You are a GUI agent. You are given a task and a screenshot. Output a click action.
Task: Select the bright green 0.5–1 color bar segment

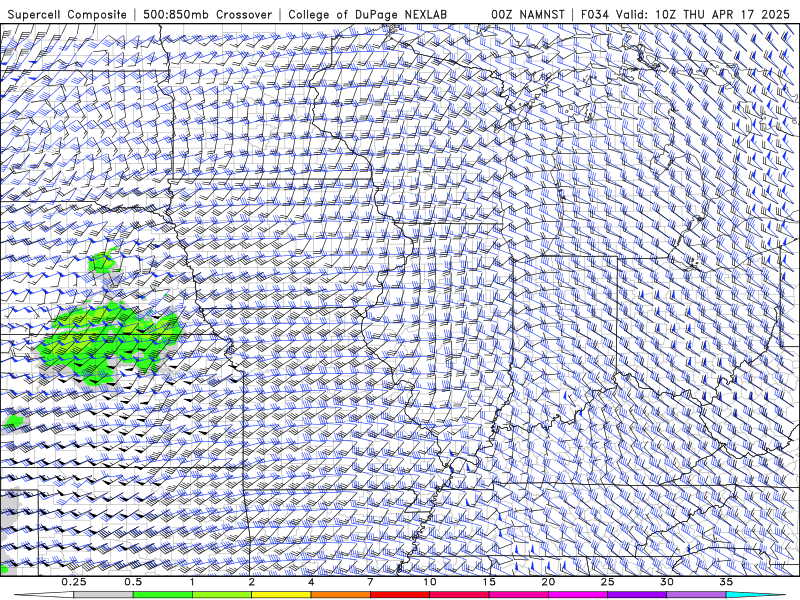(x=162, y=595)
